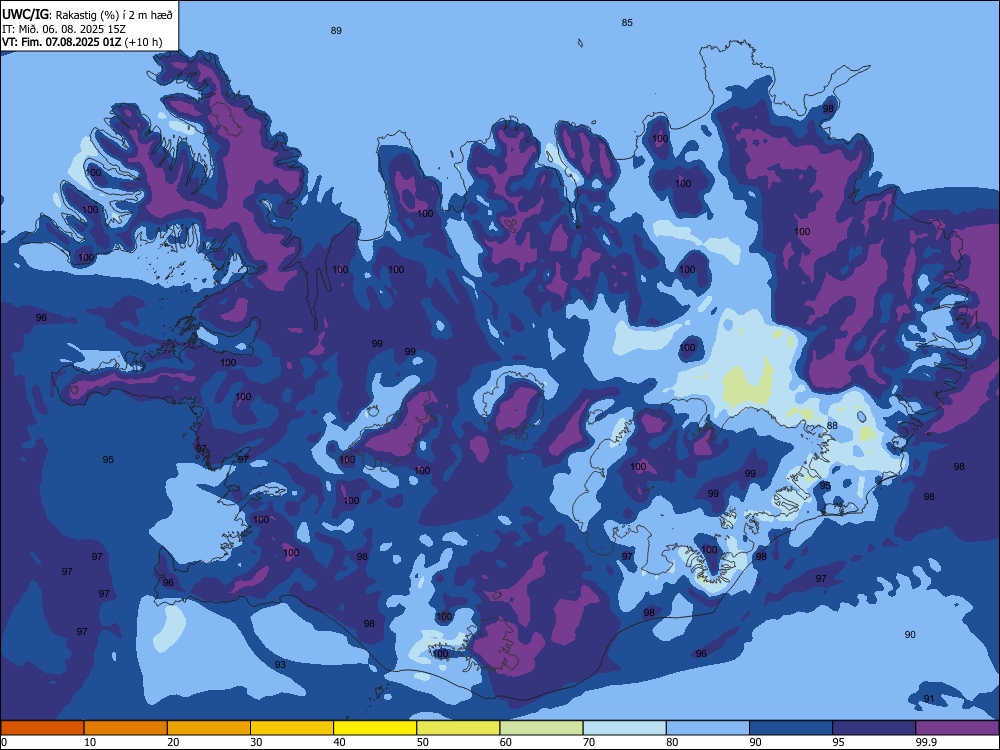
Task: Click the legend tick label '30'
Action: click(256, 742)
